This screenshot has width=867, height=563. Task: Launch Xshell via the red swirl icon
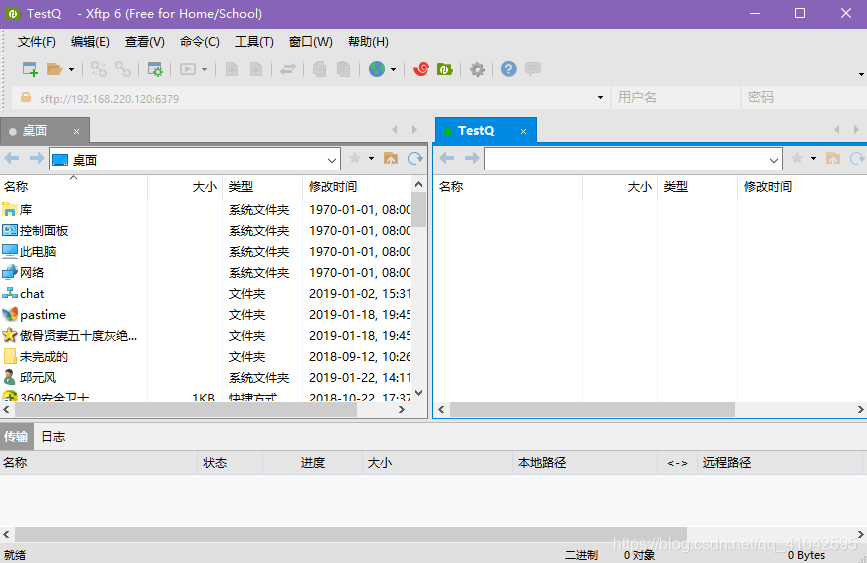click(x=421, y=69)
